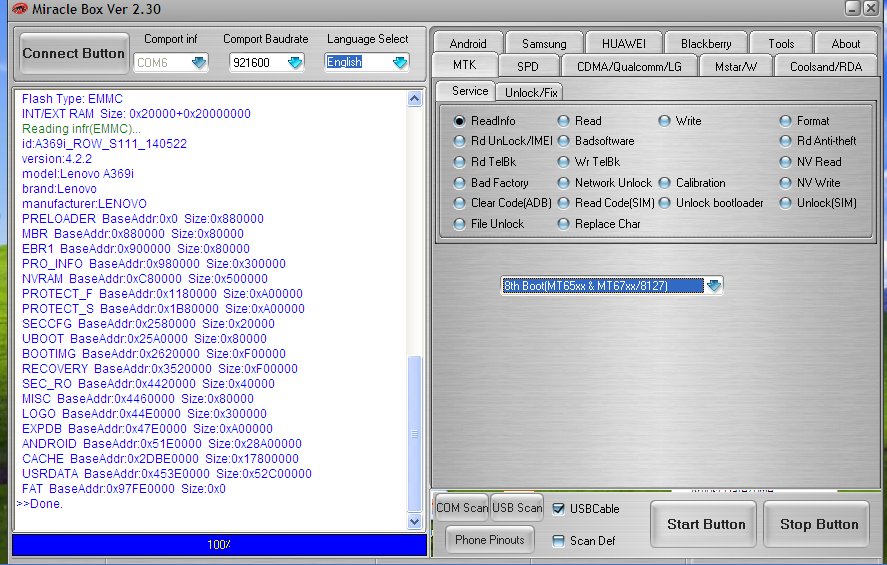Select the File Unlock option
887x565 pixels.
459,224
